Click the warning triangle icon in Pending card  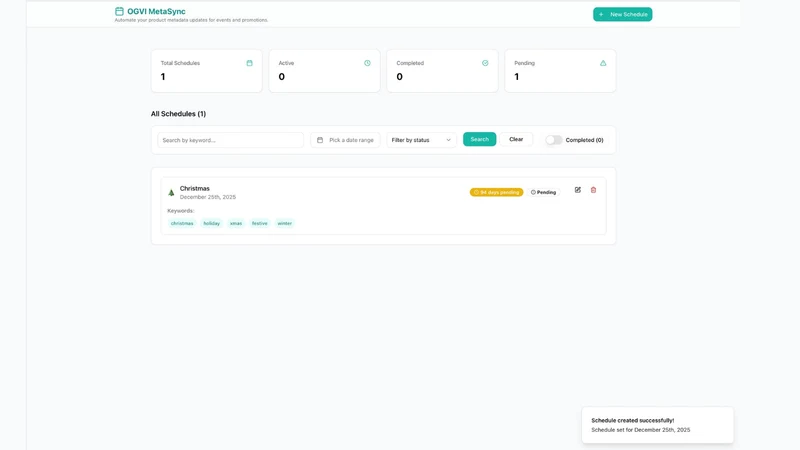click(603, 63)
